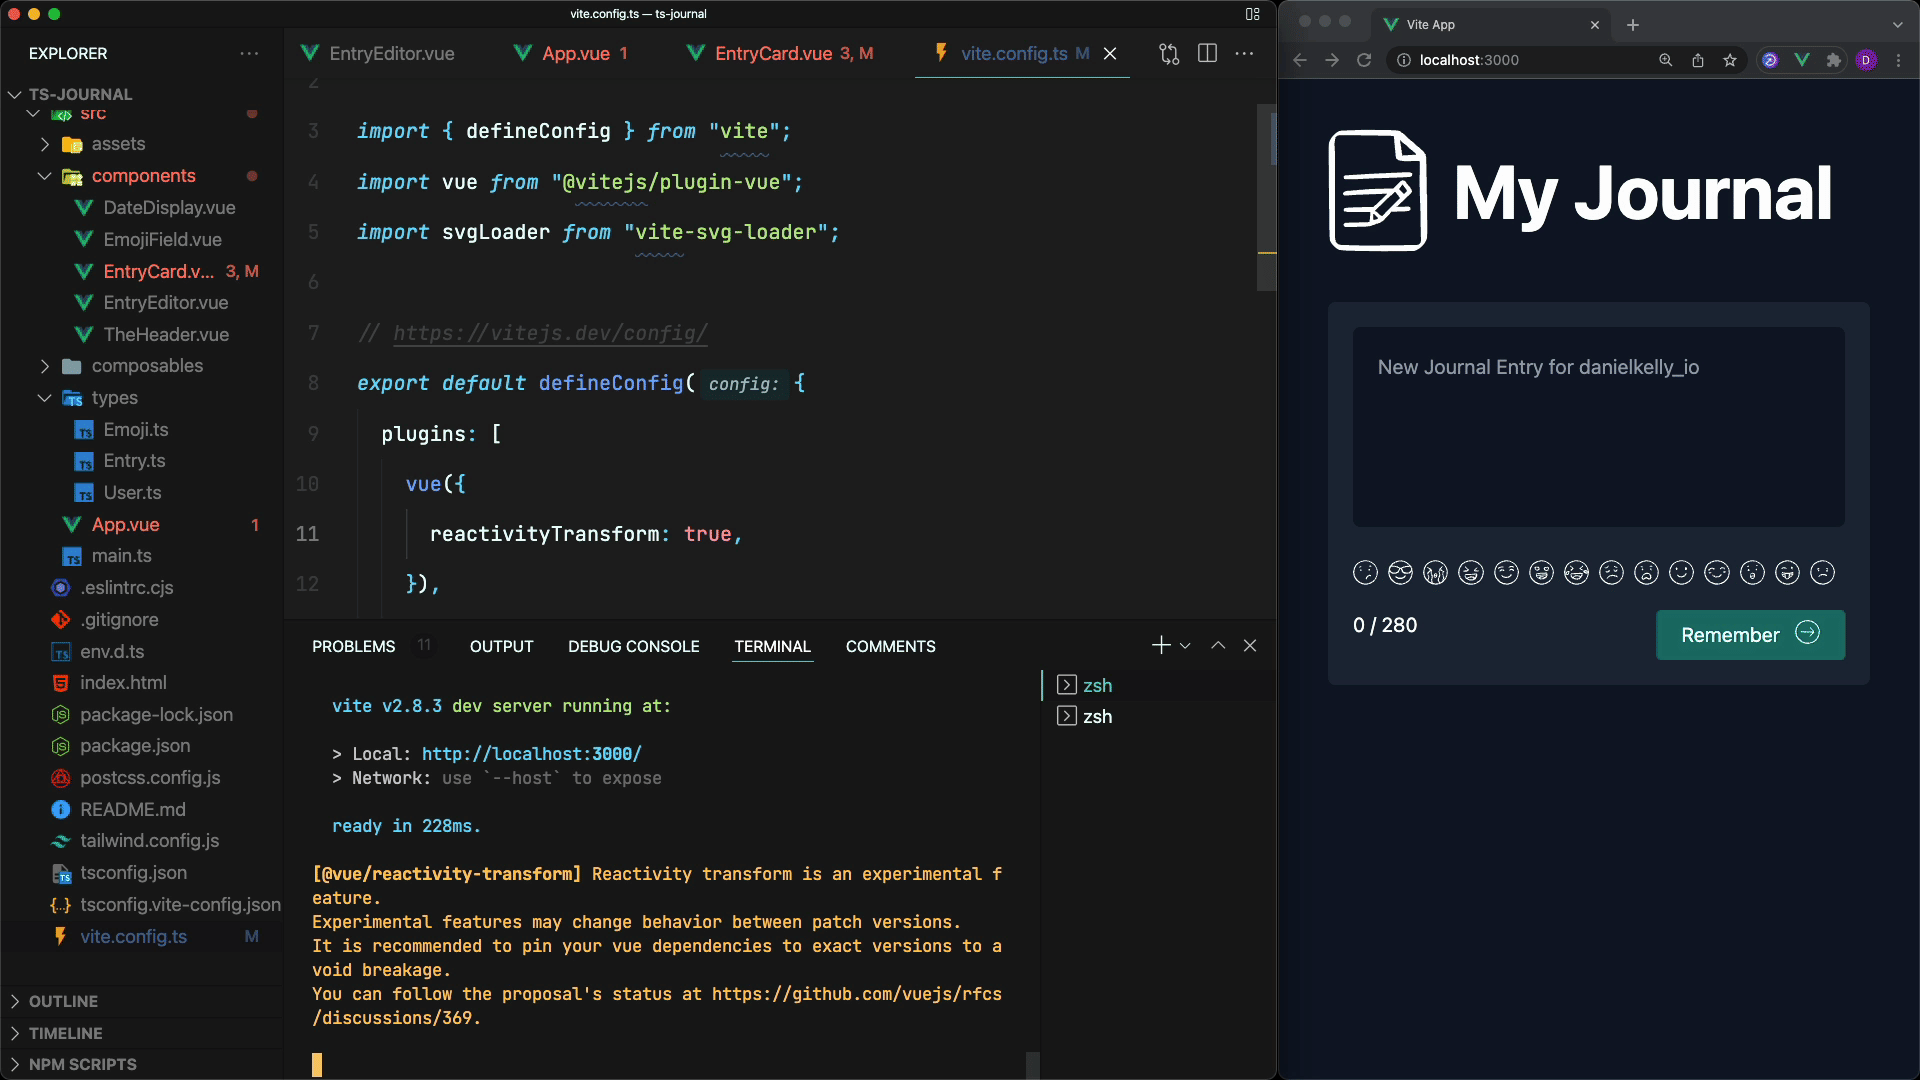This screenshot has height=1080, width=1920.
Task: Click browser back arrow
Action: coord(1300,60)
